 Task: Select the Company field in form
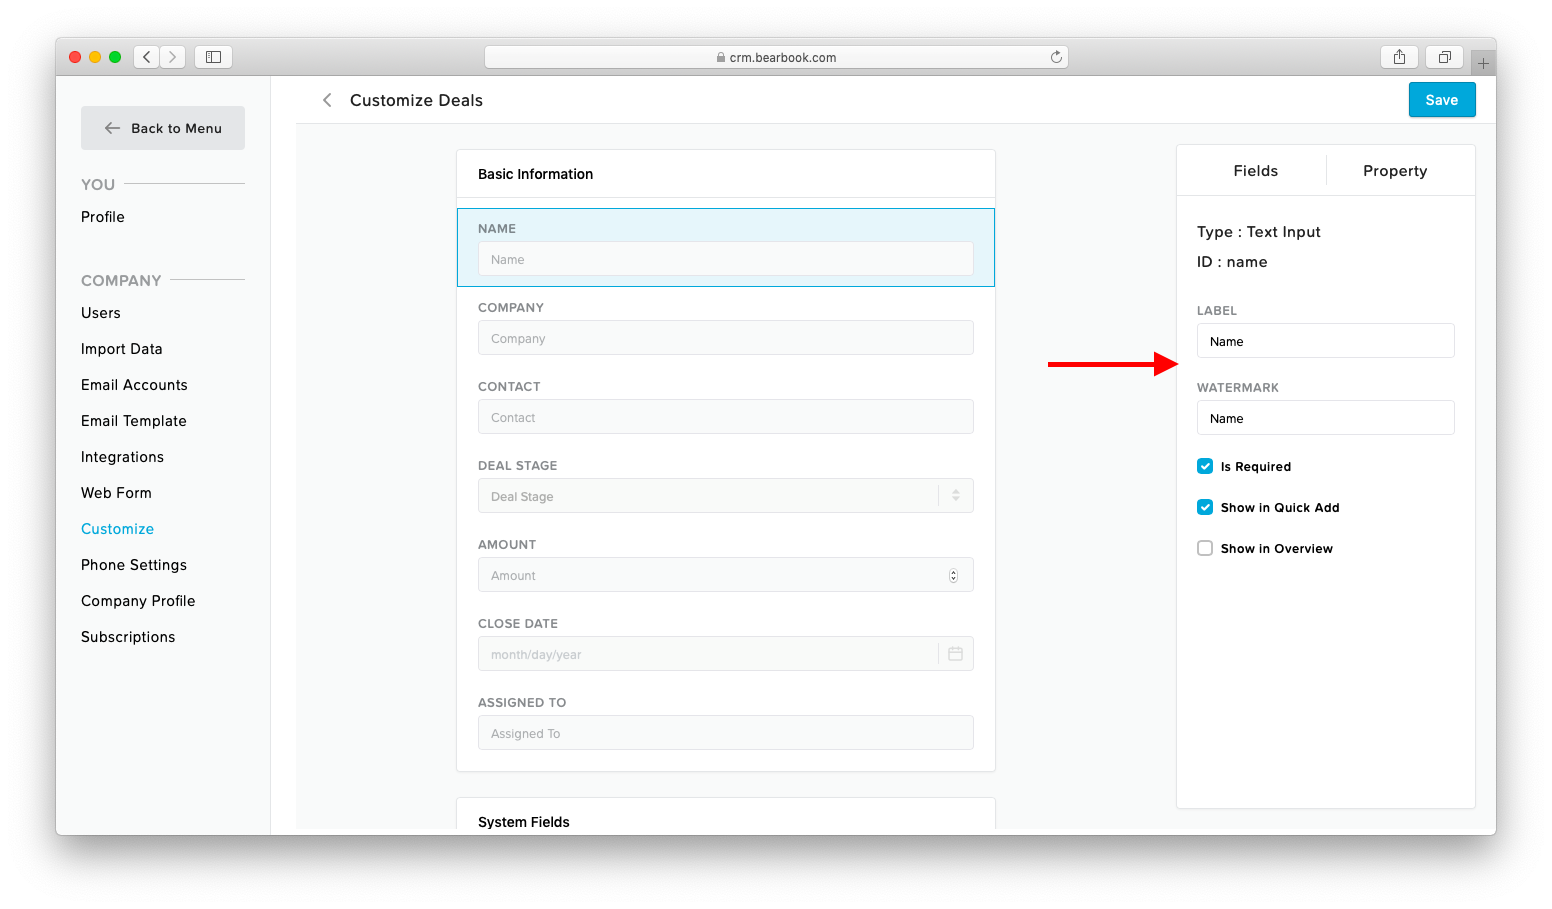pos(726,338)
